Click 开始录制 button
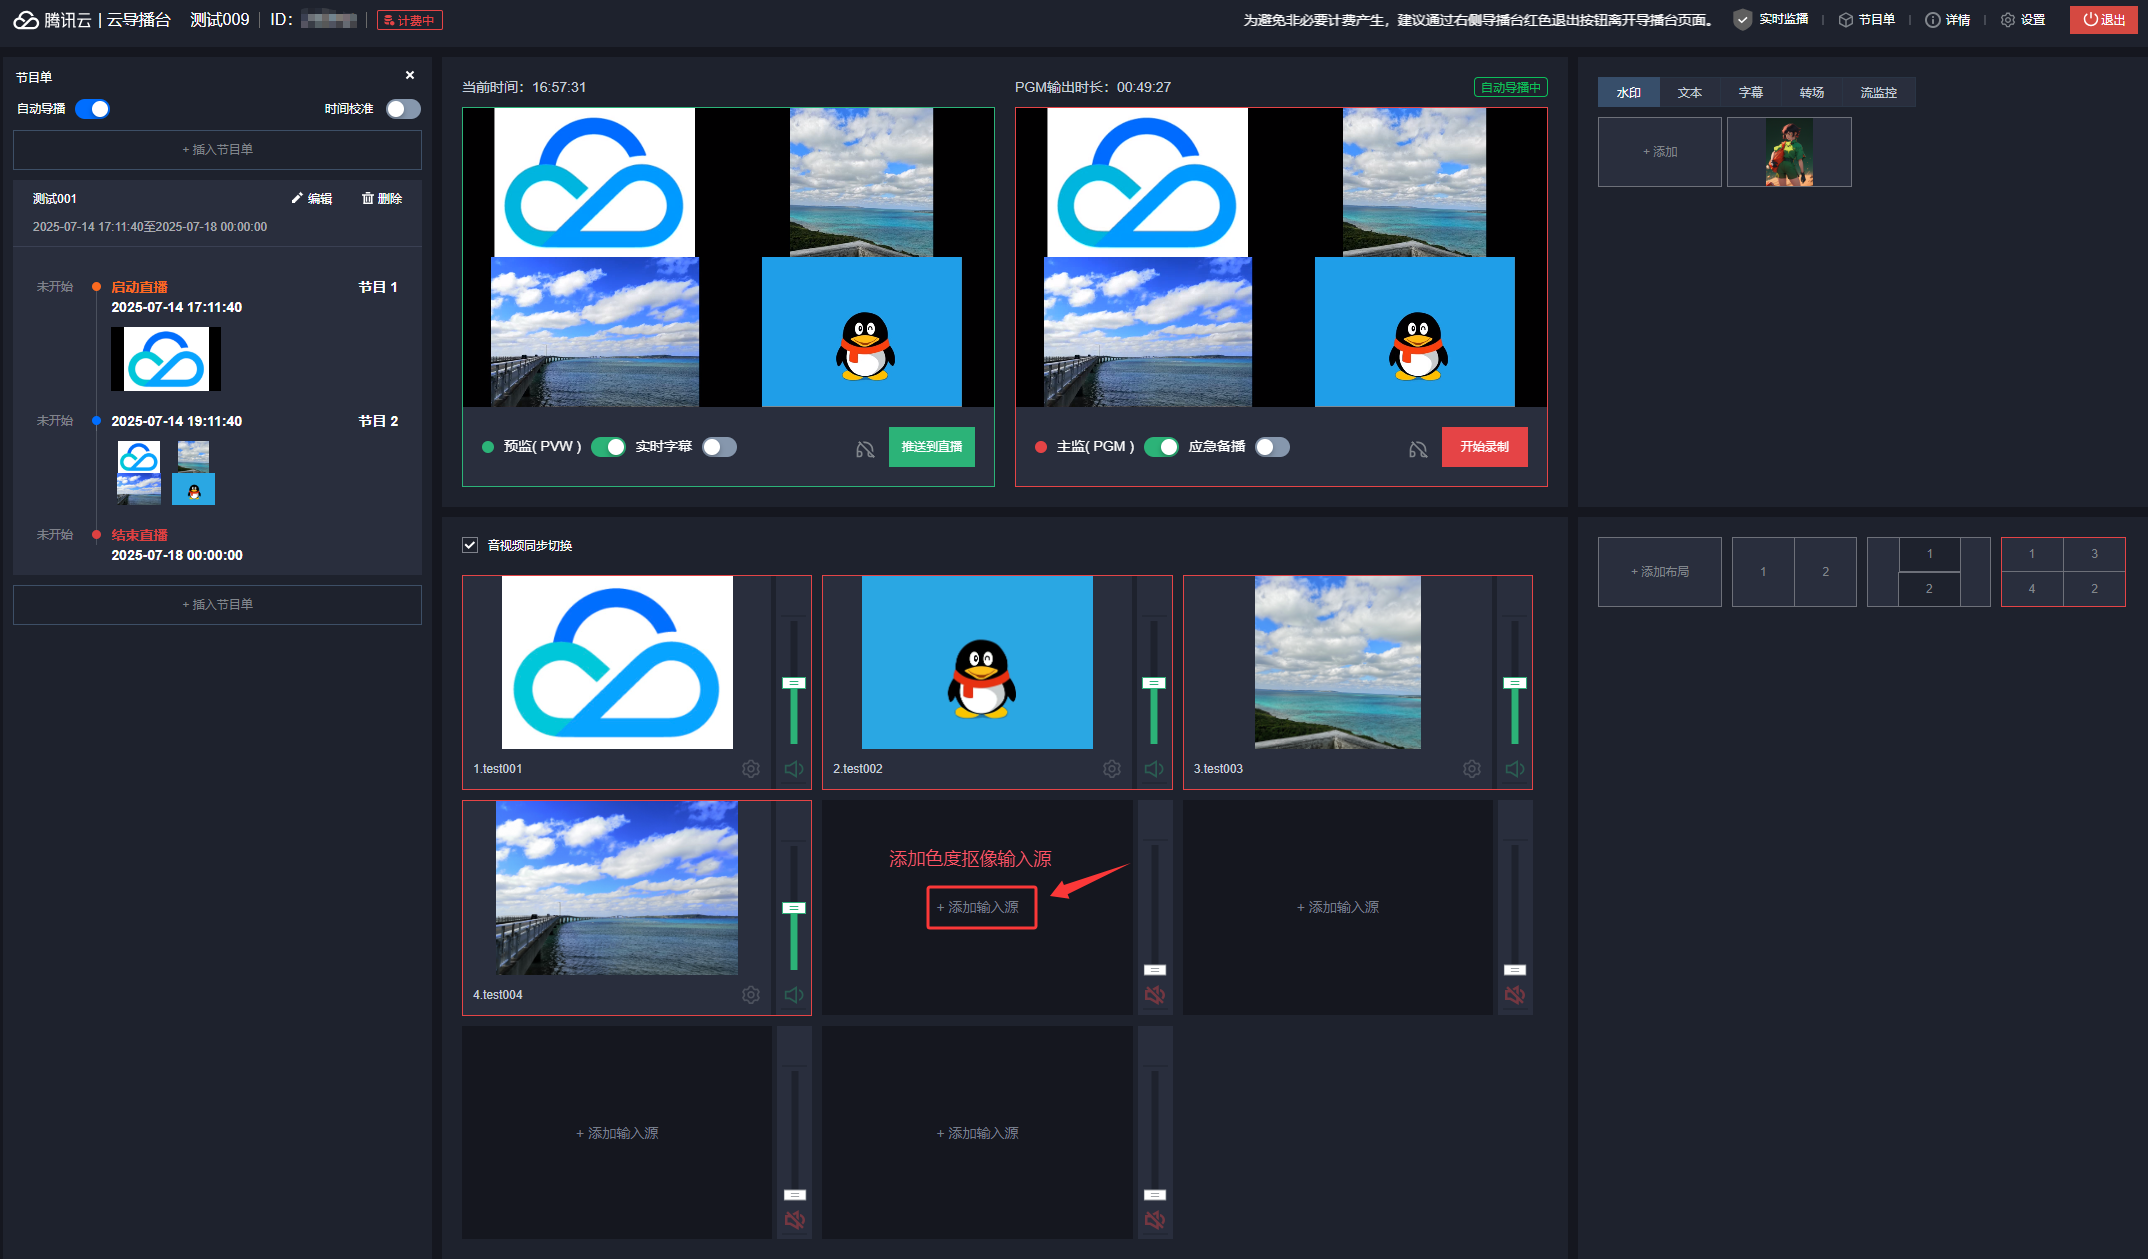This screenshot has width=2148, height=1259. [1485, 447]
